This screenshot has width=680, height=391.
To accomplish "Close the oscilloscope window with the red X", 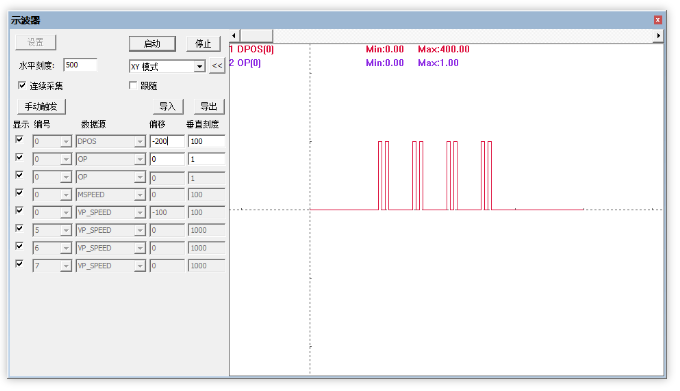I will 657,20.
